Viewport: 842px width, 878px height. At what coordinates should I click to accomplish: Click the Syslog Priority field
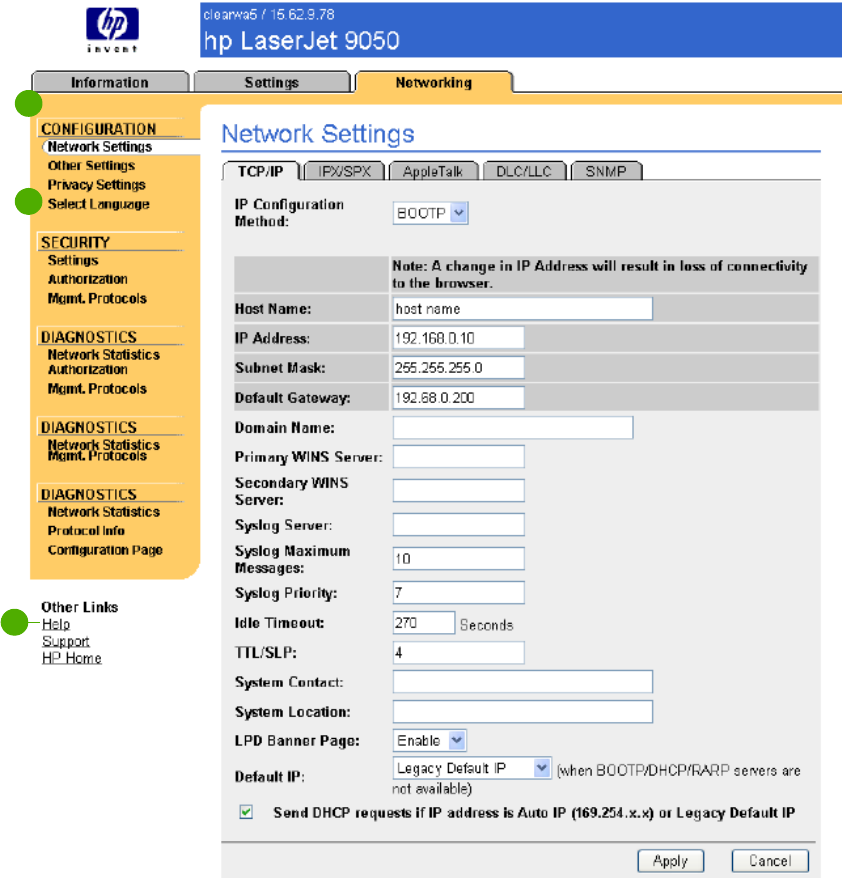pyautogui.click(x=459, y=592)
